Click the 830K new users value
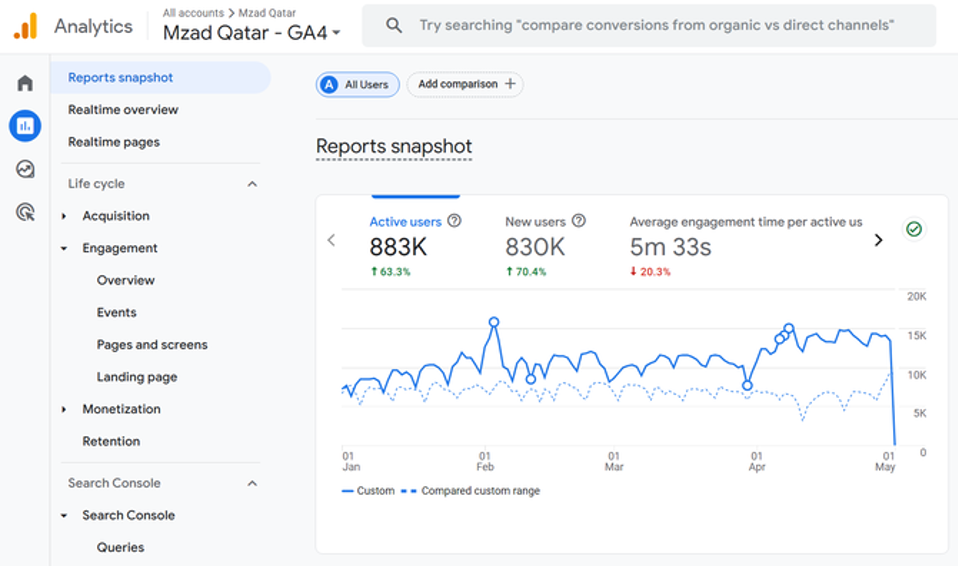Viewport: 958px width, 566px height. 535,248
